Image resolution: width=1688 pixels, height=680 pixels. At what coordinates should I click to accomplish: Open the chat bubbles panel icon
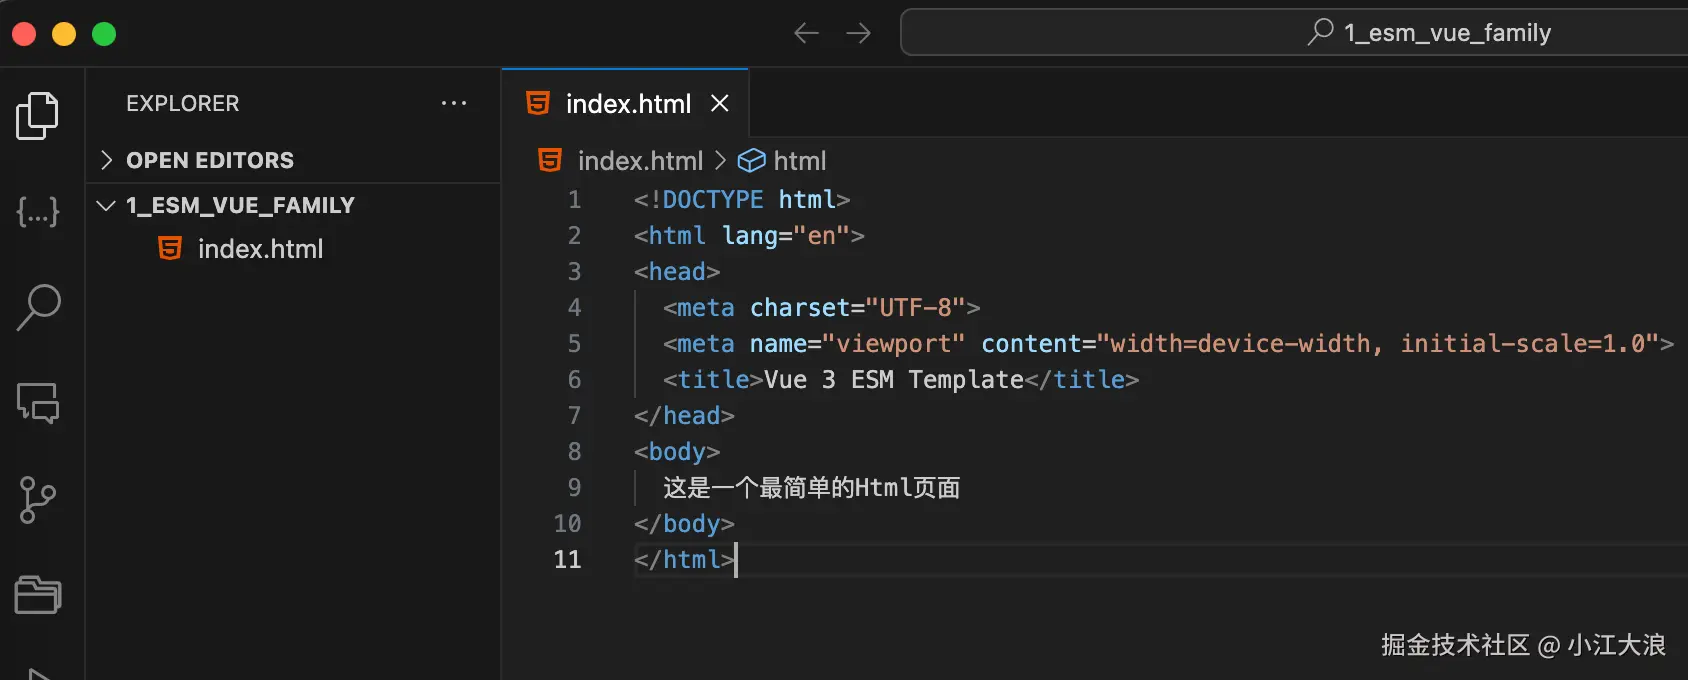point(38,403)
